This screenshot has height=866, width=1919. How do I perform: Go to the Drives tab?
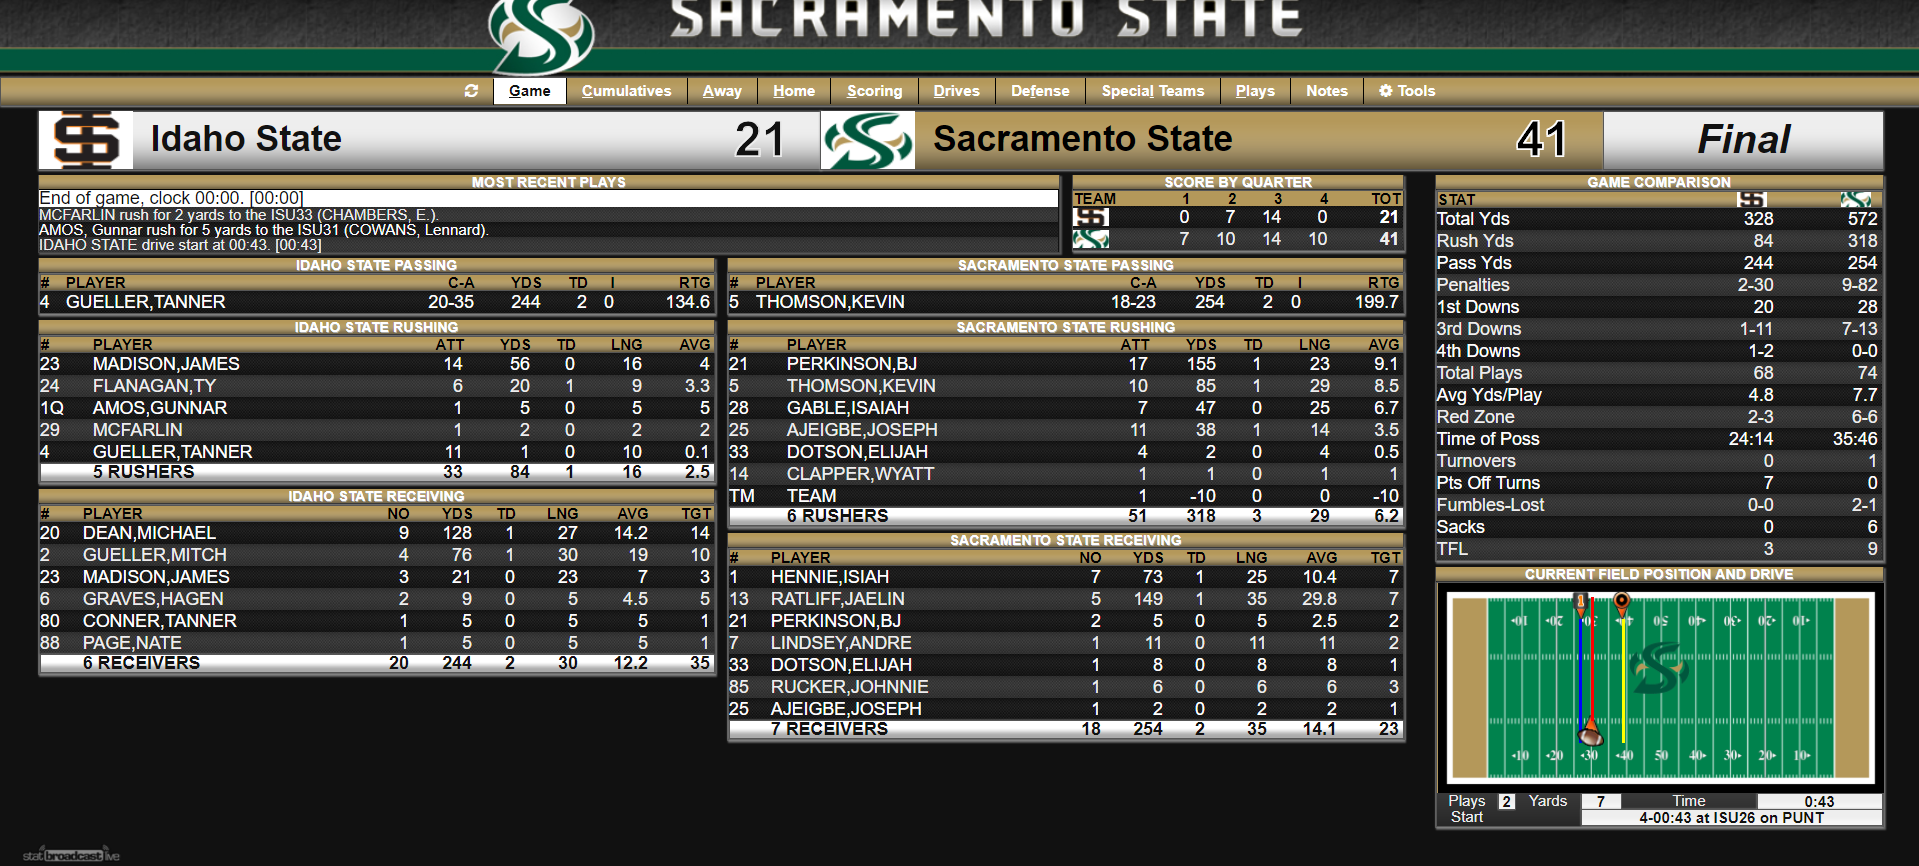click(x=956, y=91)
